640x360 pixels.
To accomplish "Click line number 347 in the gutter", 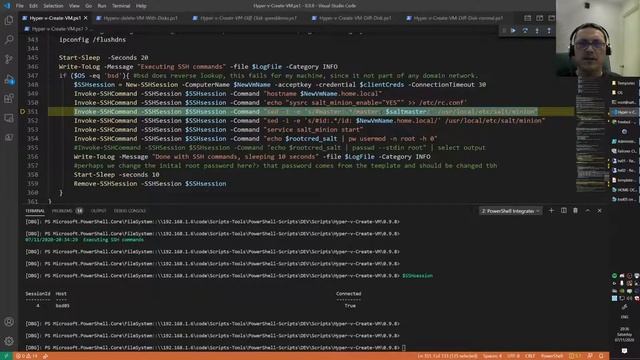I will 33,76.
